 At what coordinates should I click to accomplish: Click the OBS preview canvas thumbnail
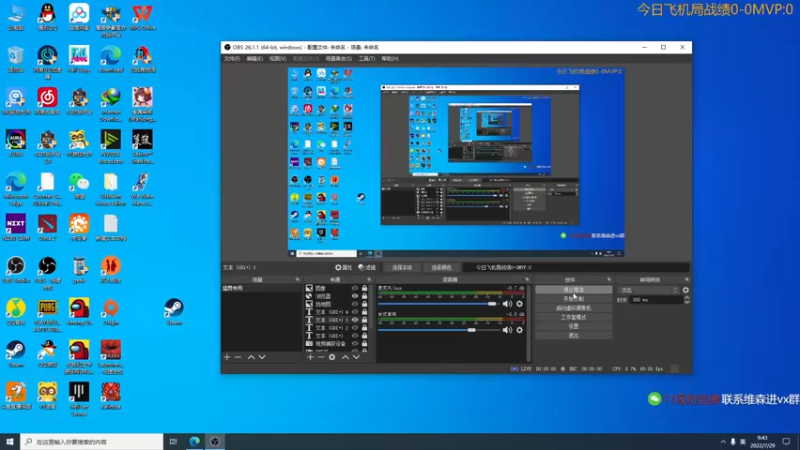pos(456,162)
